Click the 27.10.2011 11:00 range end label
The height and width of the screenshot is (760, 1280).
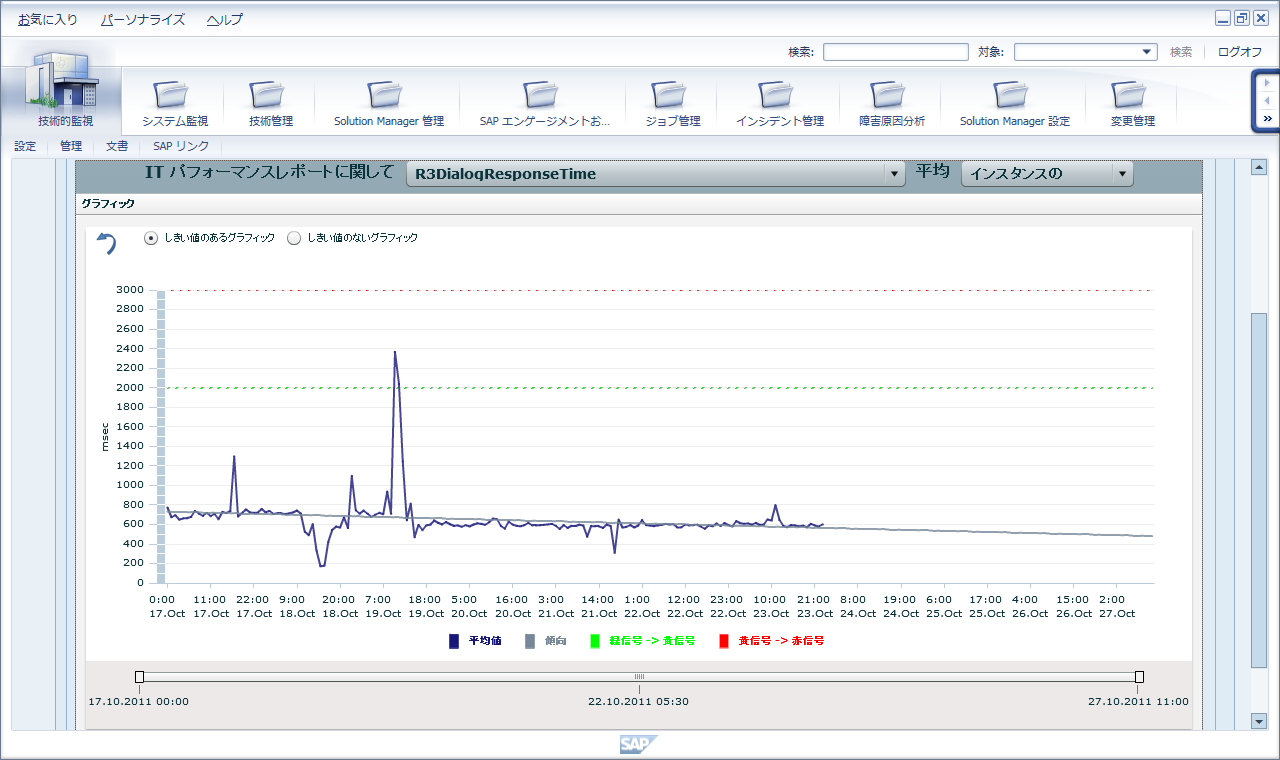pos(1139,701)
